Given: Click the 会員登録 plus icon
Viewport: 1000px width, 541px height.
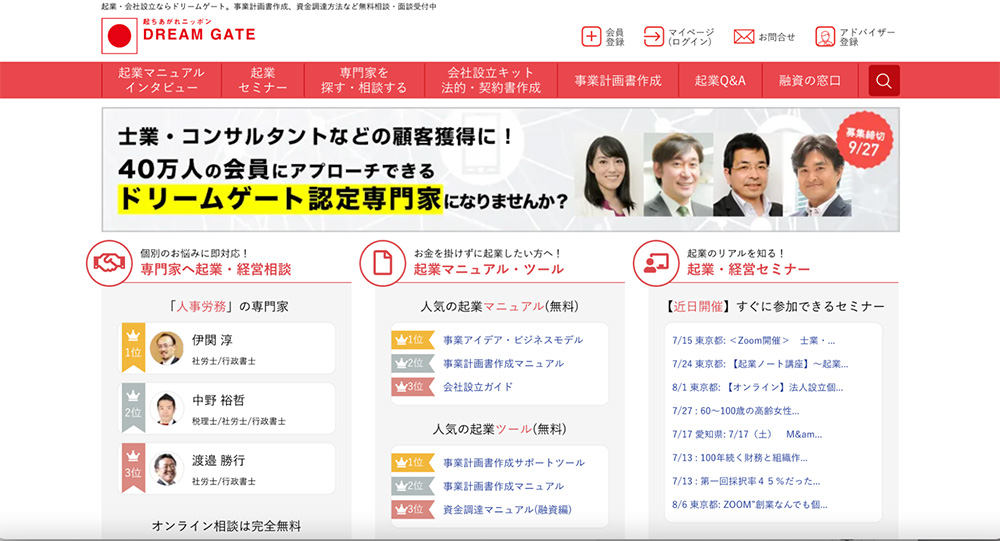Looking at the screenshot, I should pos(591,36).
